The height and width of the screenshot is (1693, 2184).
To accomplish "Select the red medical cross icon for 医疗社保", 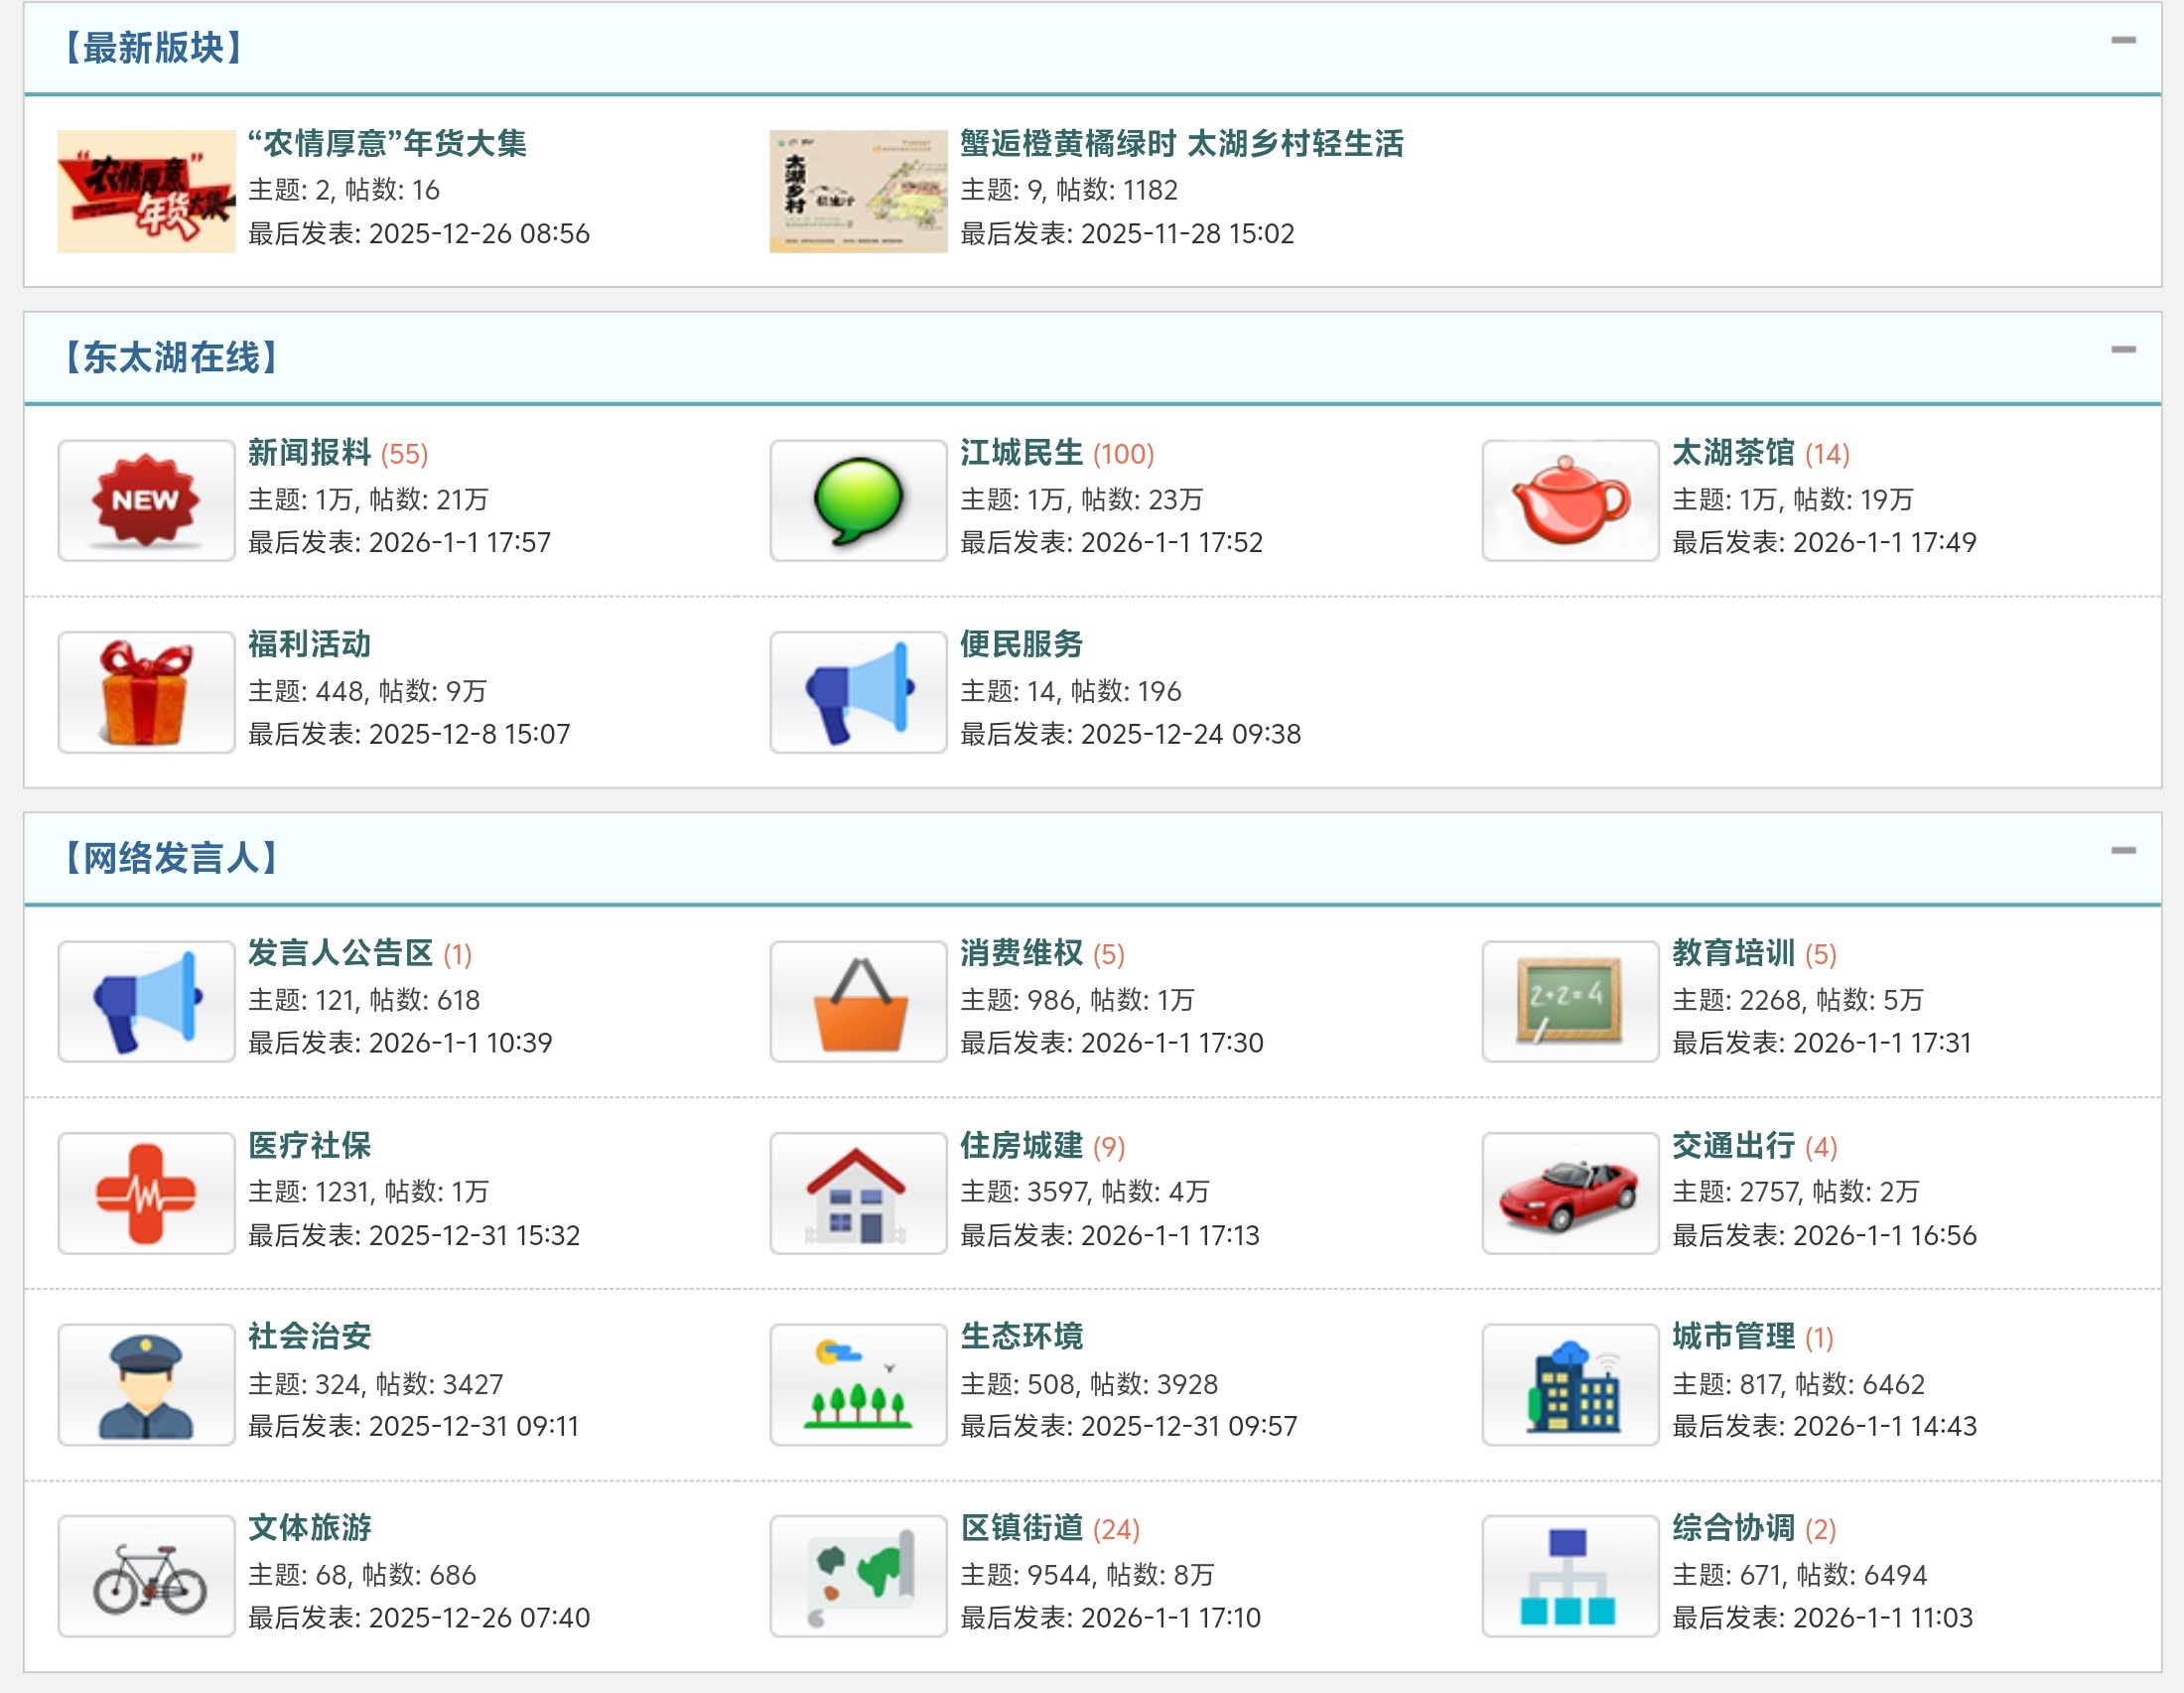I will click(146, 1193).
